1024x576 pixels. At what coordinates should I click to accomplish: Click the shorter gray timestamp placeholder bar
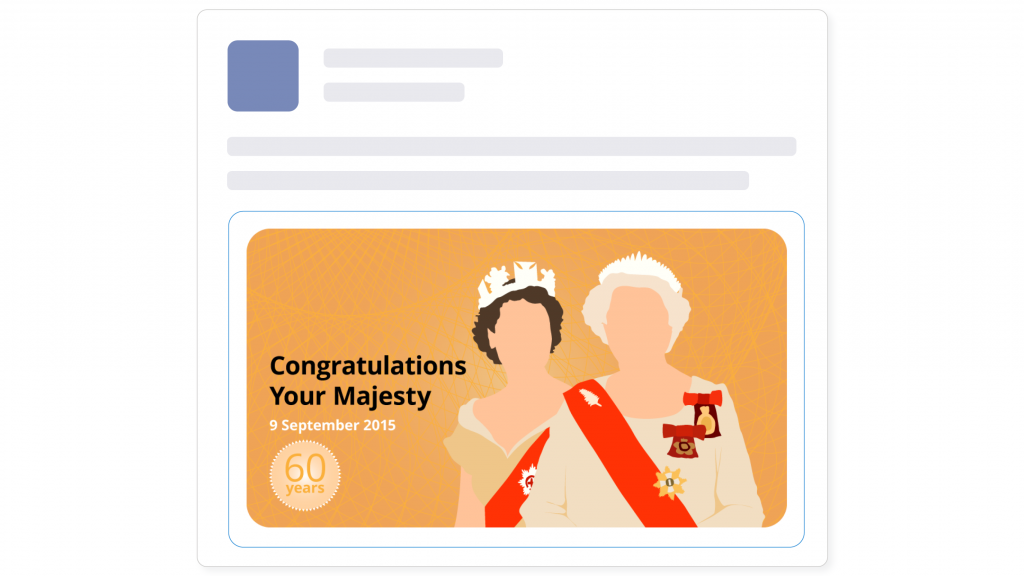coord(394,92)
